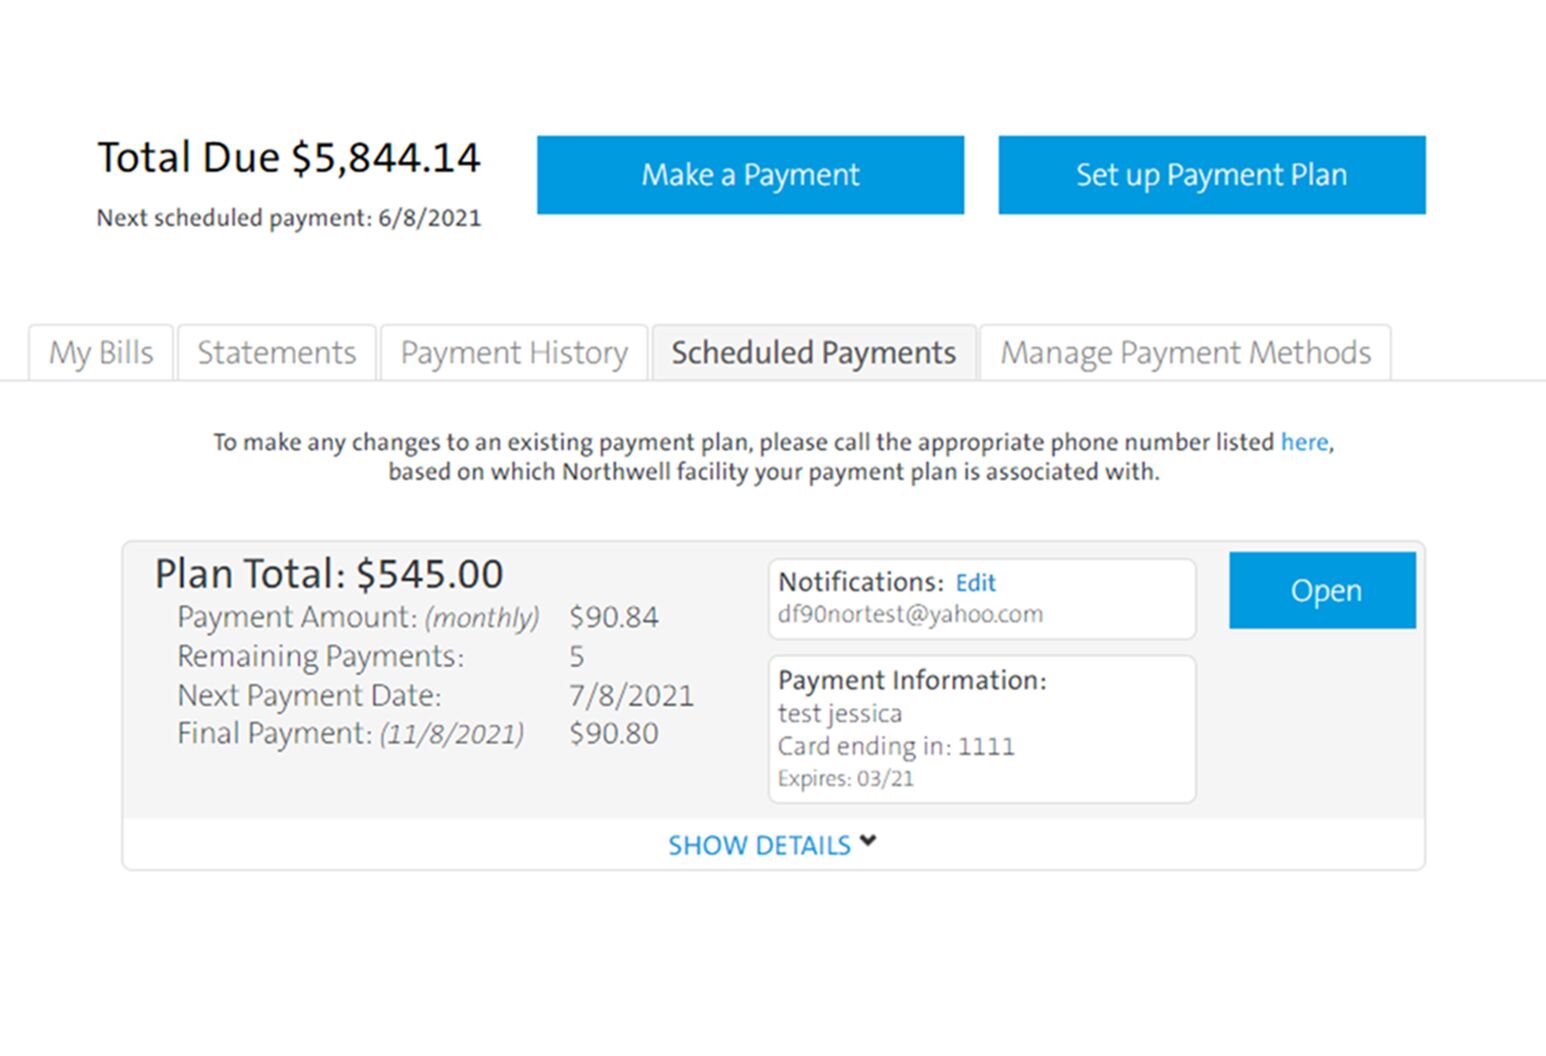Switch to the My Bills tab
The image size is (1546, 1056).
point(101,353)
